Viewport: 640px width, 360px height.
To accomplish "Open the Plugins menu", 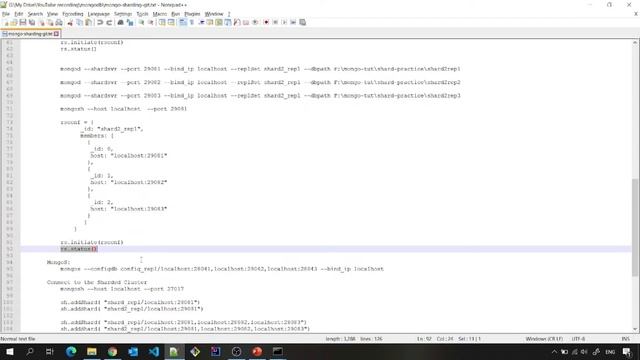I will pyautogui.click(x=192, y=14).
